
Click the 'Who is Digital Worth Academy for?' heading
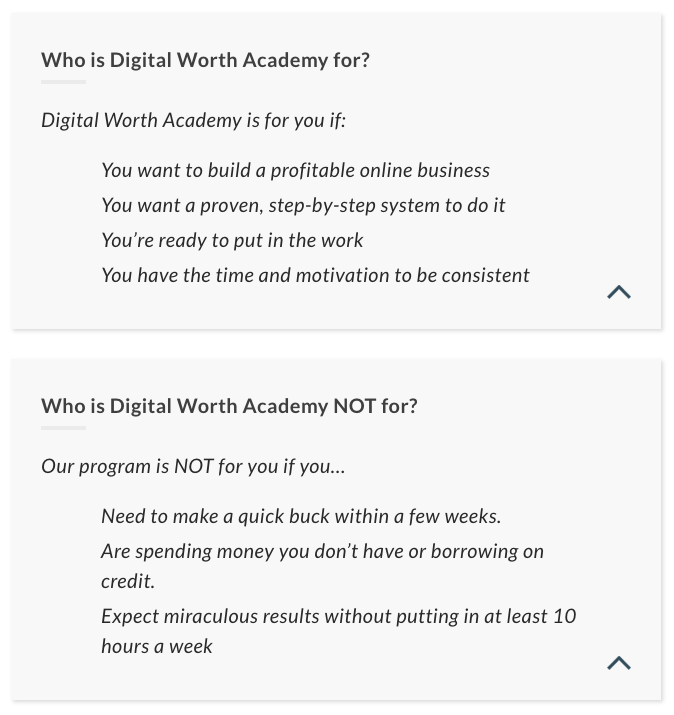click(x=205, y=60)
